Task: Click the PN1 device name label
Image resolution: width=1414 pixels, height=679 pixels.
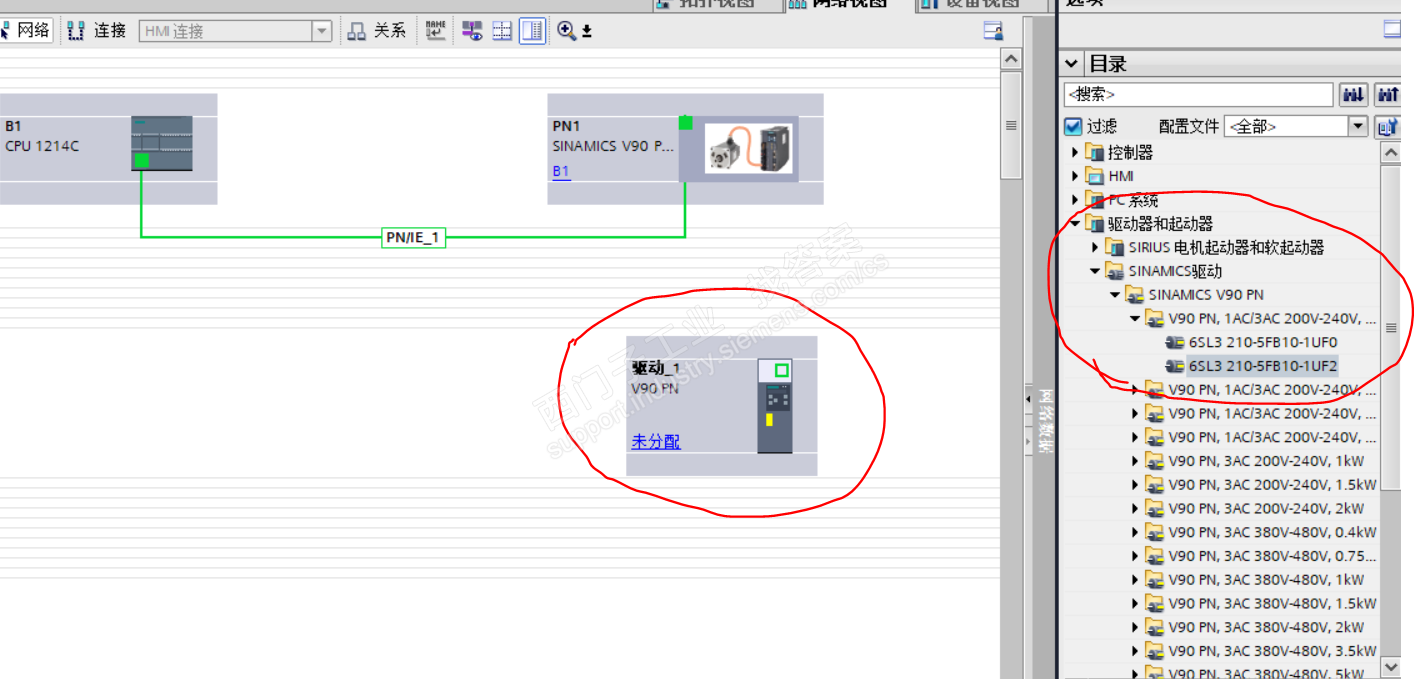Action: click(x=566, y=126)
